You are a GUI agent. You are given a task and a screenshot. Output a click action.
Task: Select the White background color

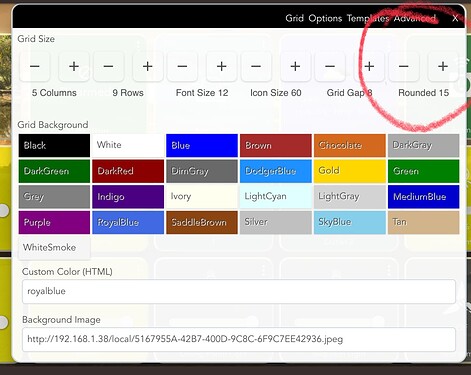click(x=128, y=145)
